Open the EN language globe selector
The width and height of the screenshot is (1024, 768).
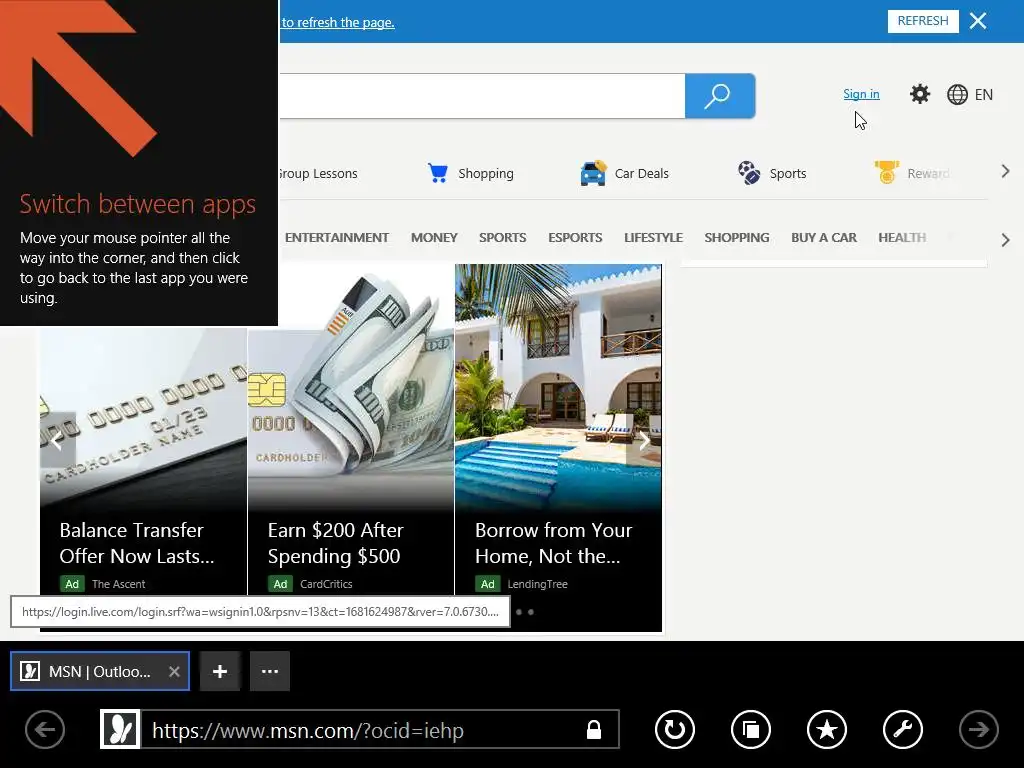coord(970,95)
